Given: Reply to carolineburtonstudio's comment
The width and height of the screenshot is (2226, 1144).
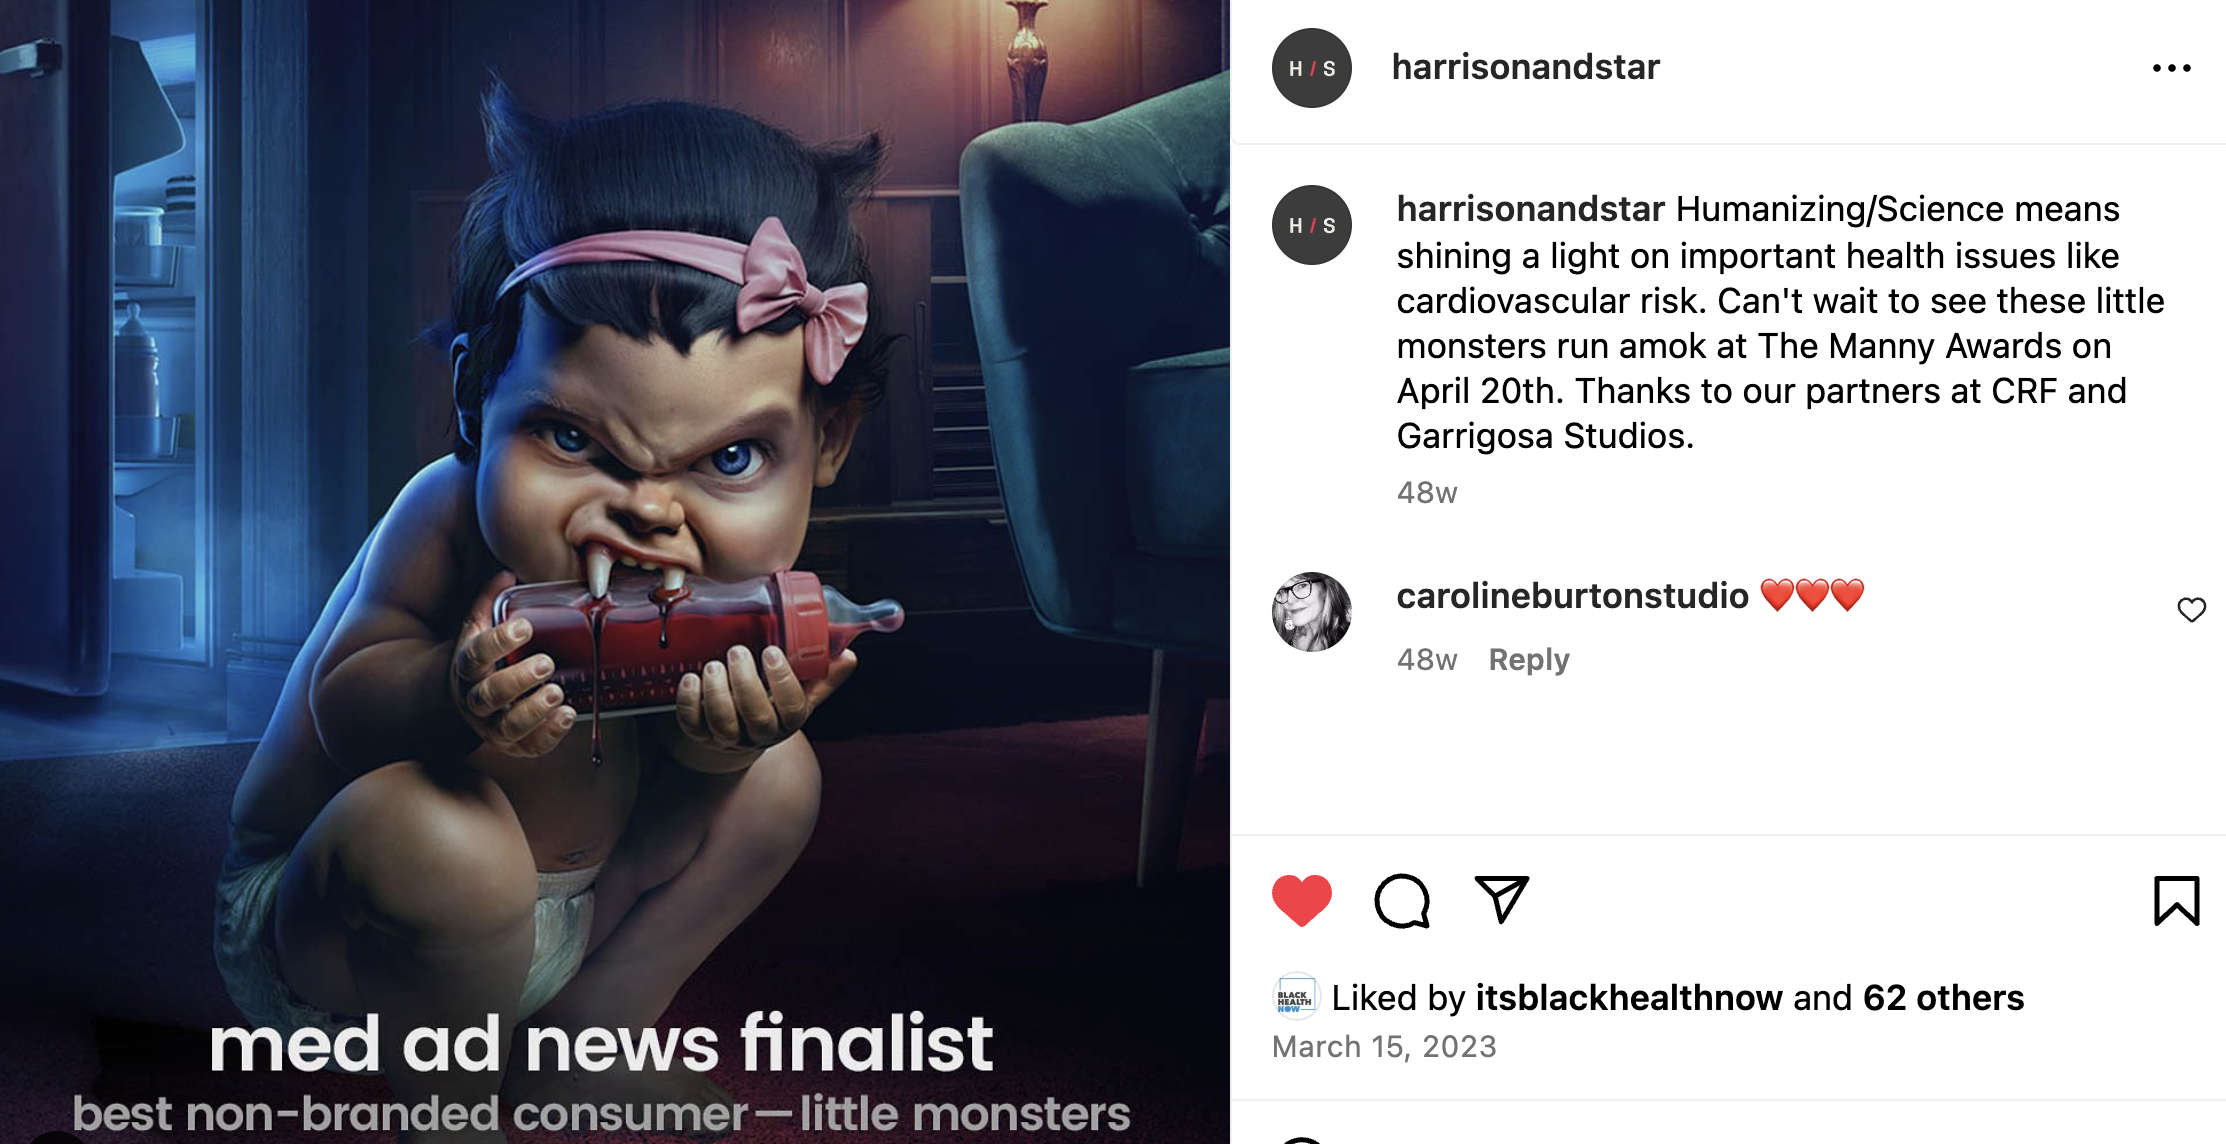Looking at the screenshot, I should tap(1528, 659).
